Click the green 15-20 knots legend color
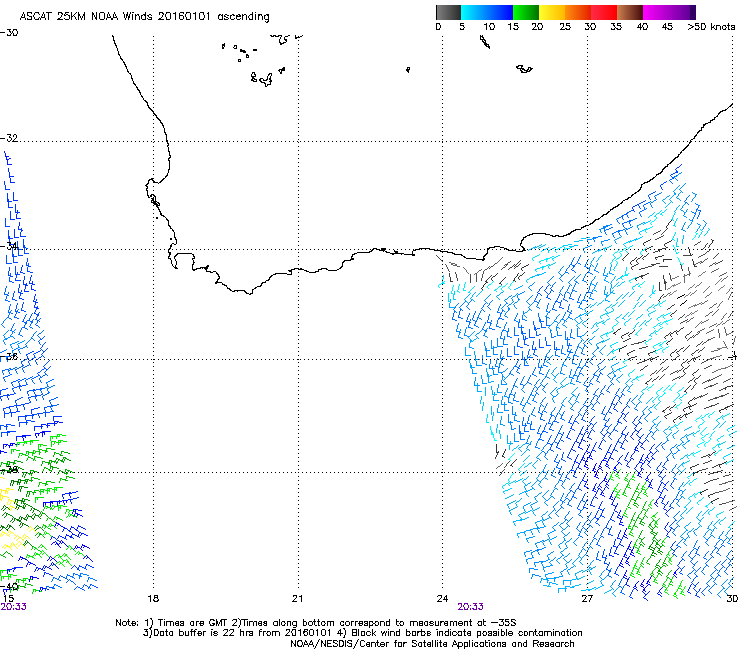This screenshot has width=740, height=650. coord(526,12)
